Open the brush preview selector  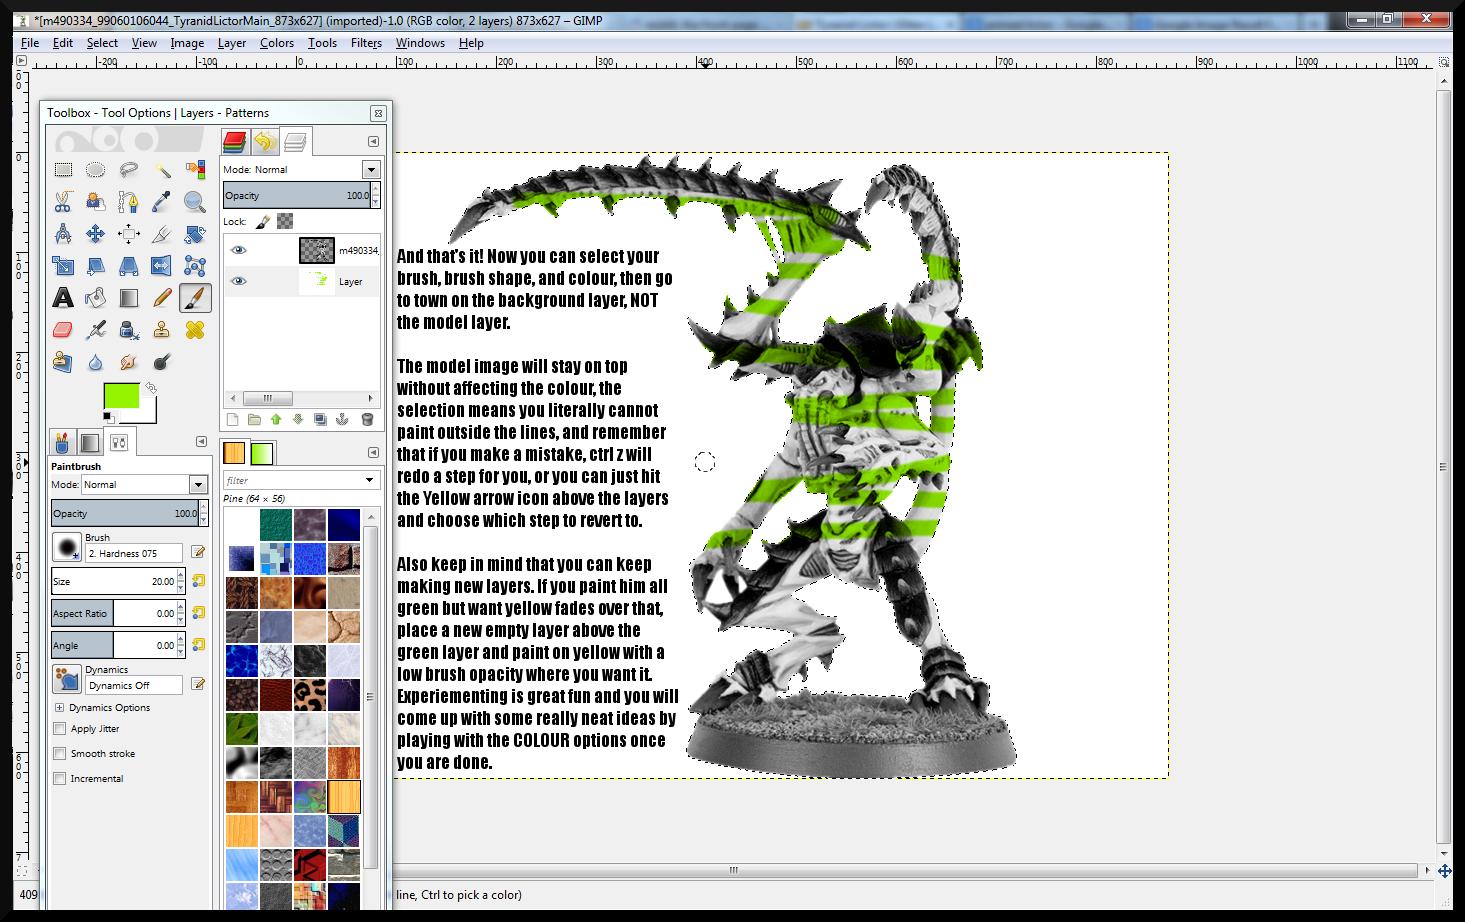(x=67, y=548)
